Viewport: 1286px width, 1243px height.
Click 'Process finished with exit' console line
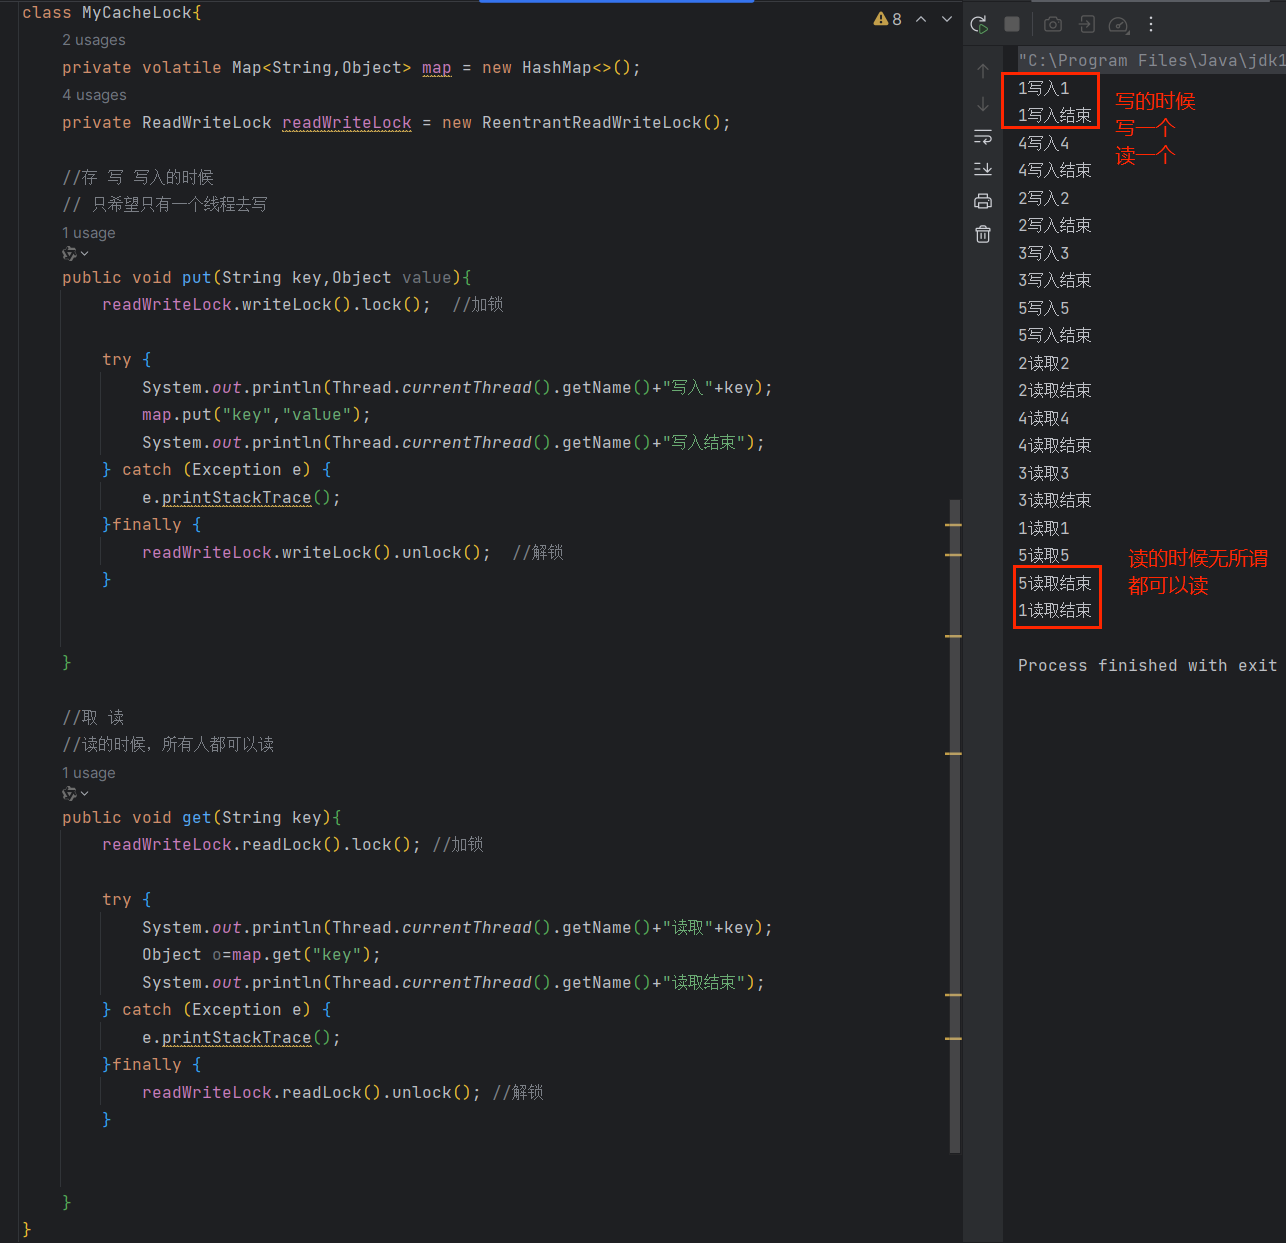[1148, 666]
